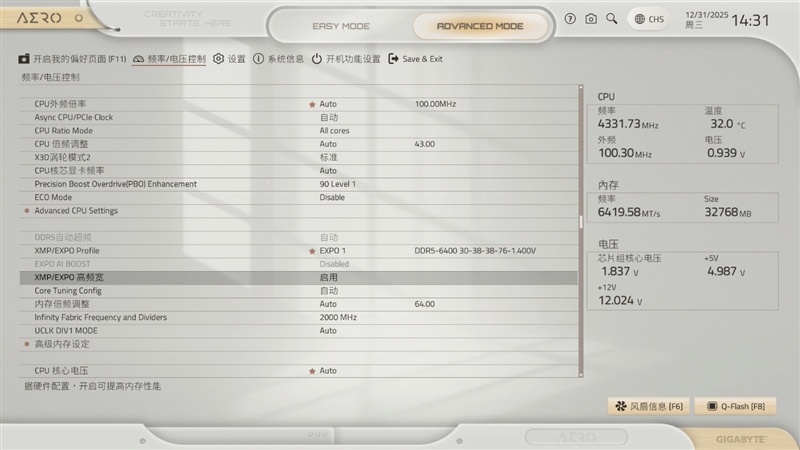Click the fan icon in 风扇信息 button
800x450 pixels.
tap(620, 406)
